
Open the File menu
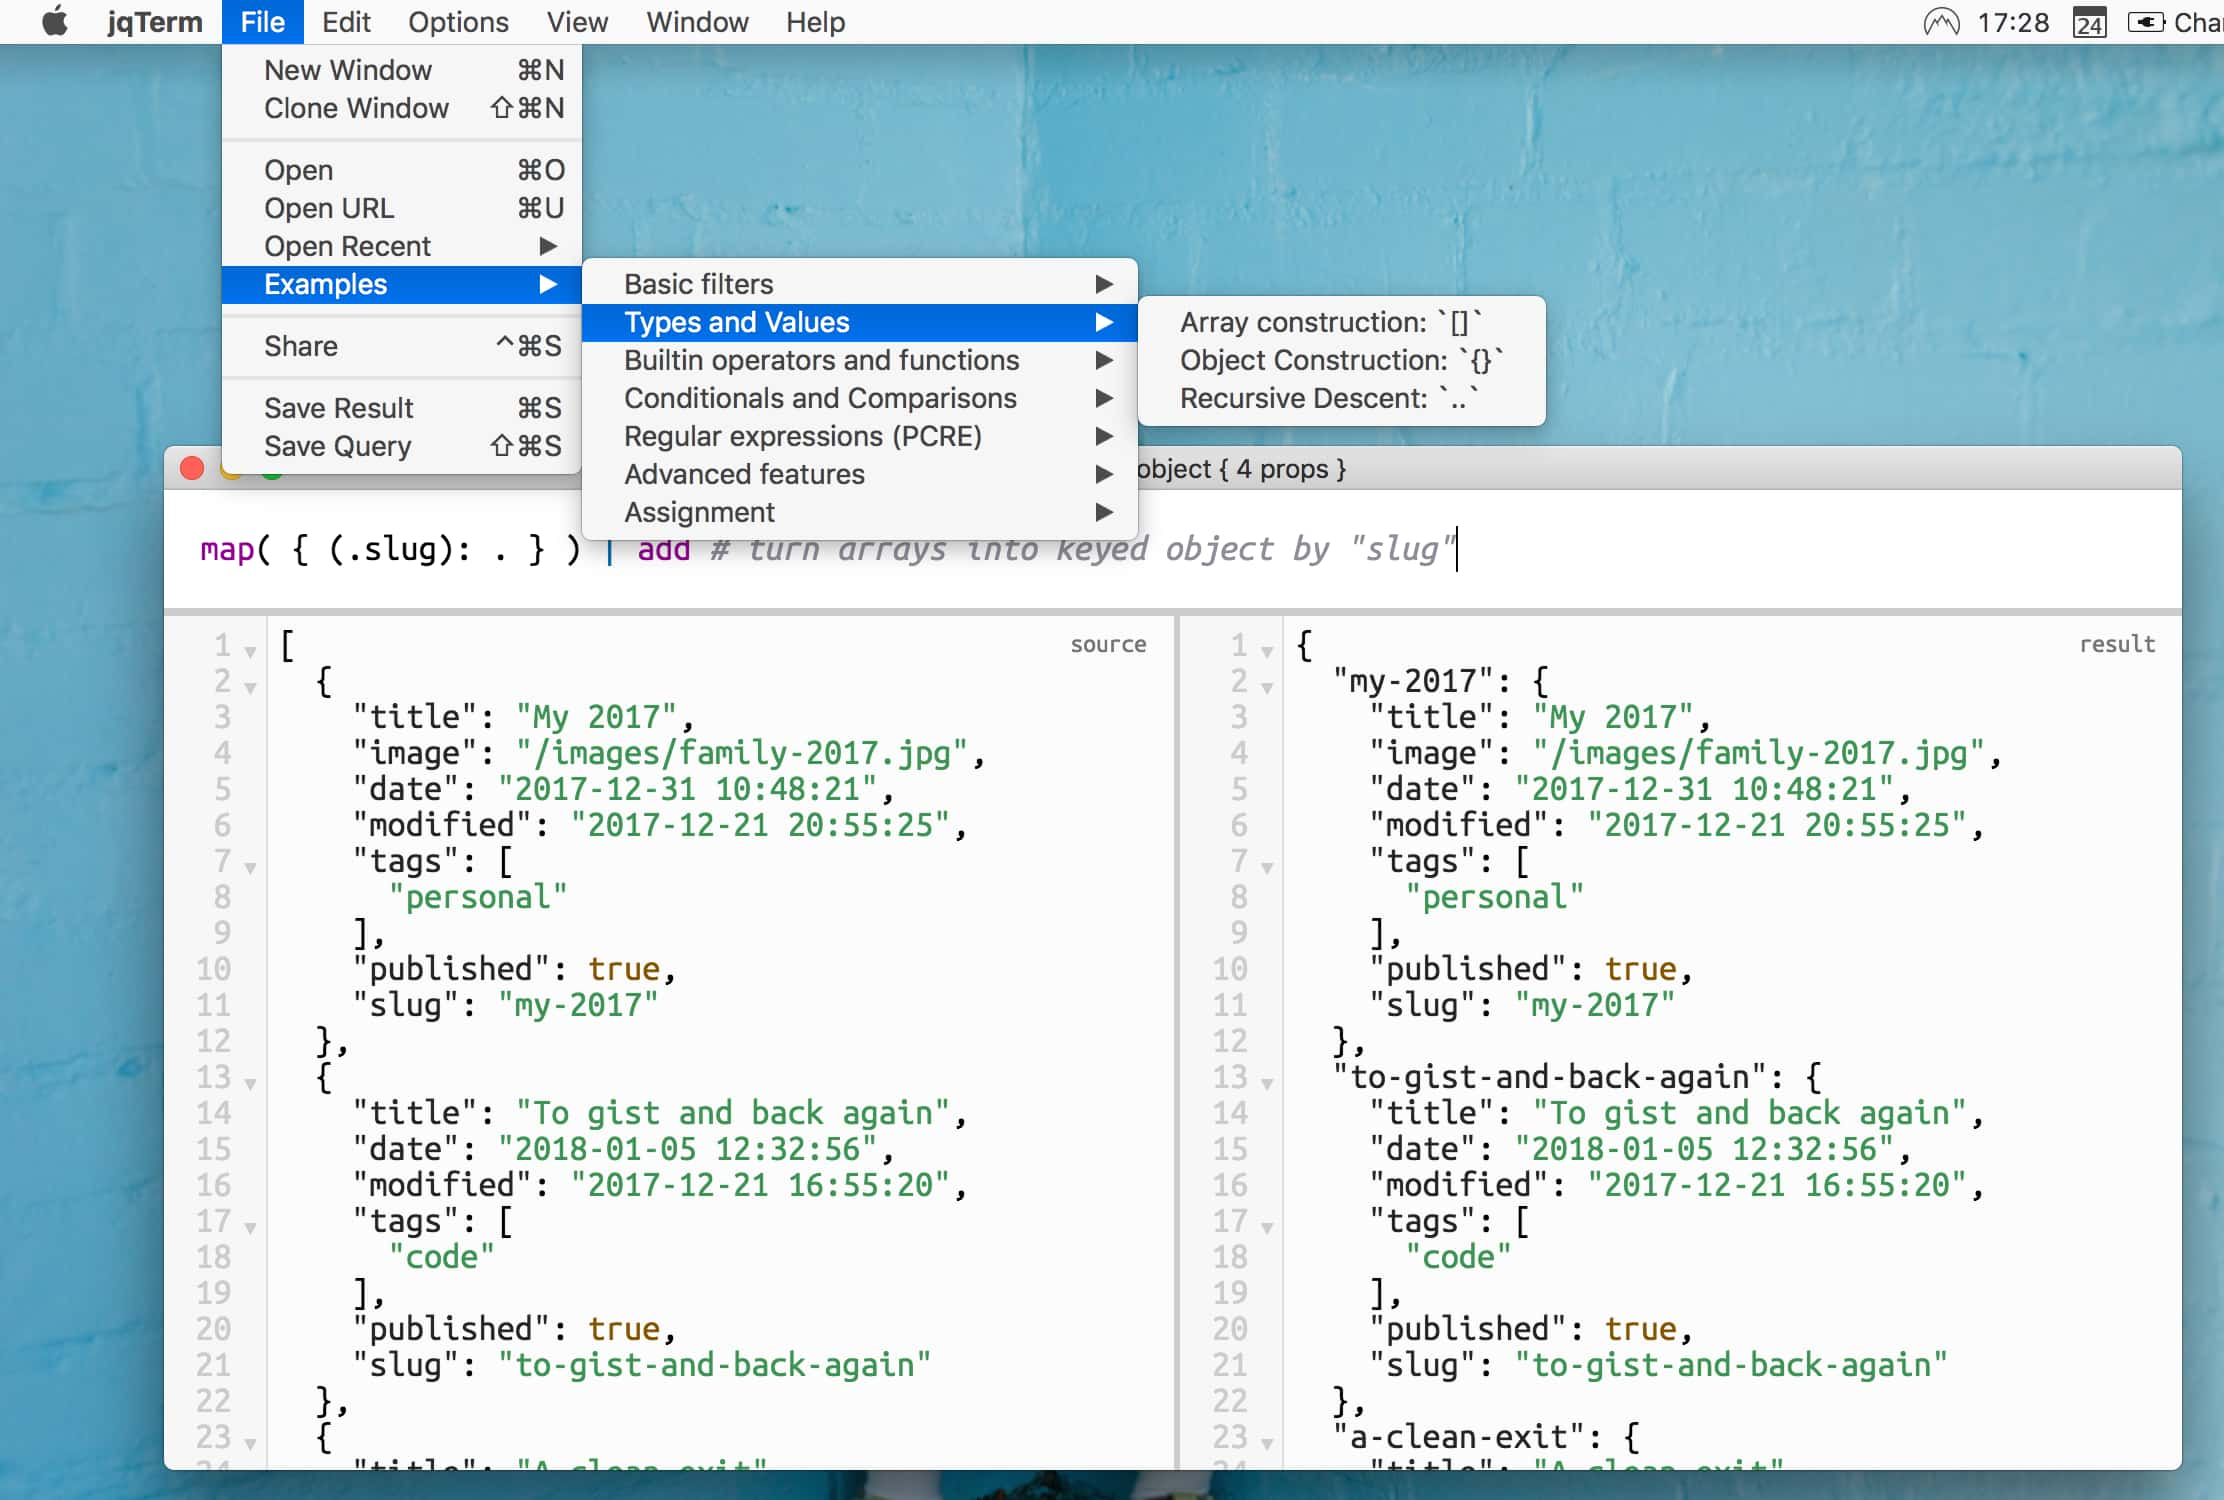(x=261, y=22)
